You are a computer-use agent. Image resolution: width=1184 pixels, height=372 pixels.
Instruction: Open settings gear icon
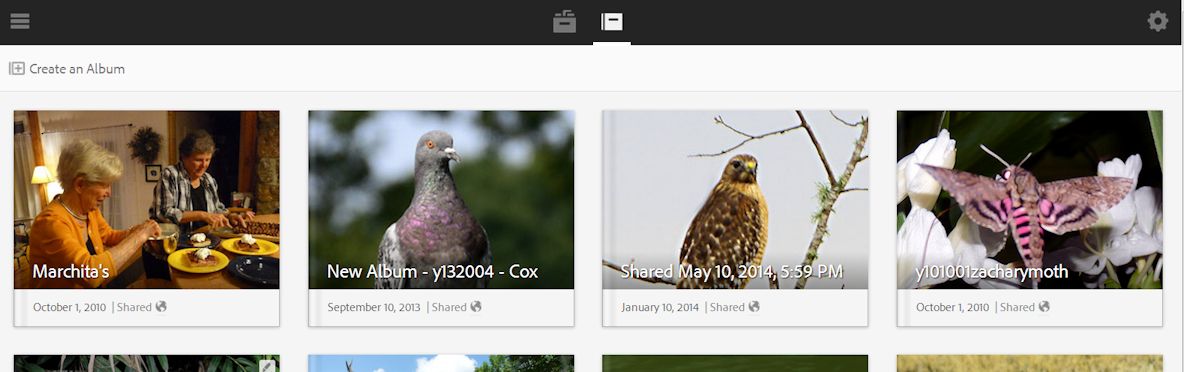[x=1158, y=21]
